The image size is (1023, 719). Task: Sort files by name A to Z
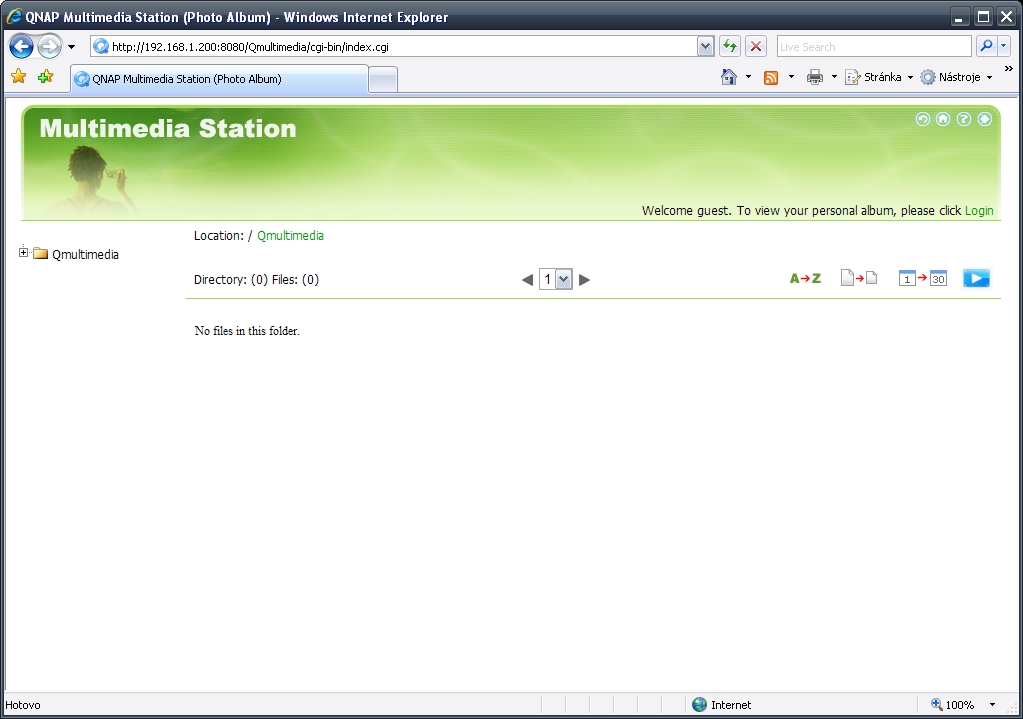[805, 279]
